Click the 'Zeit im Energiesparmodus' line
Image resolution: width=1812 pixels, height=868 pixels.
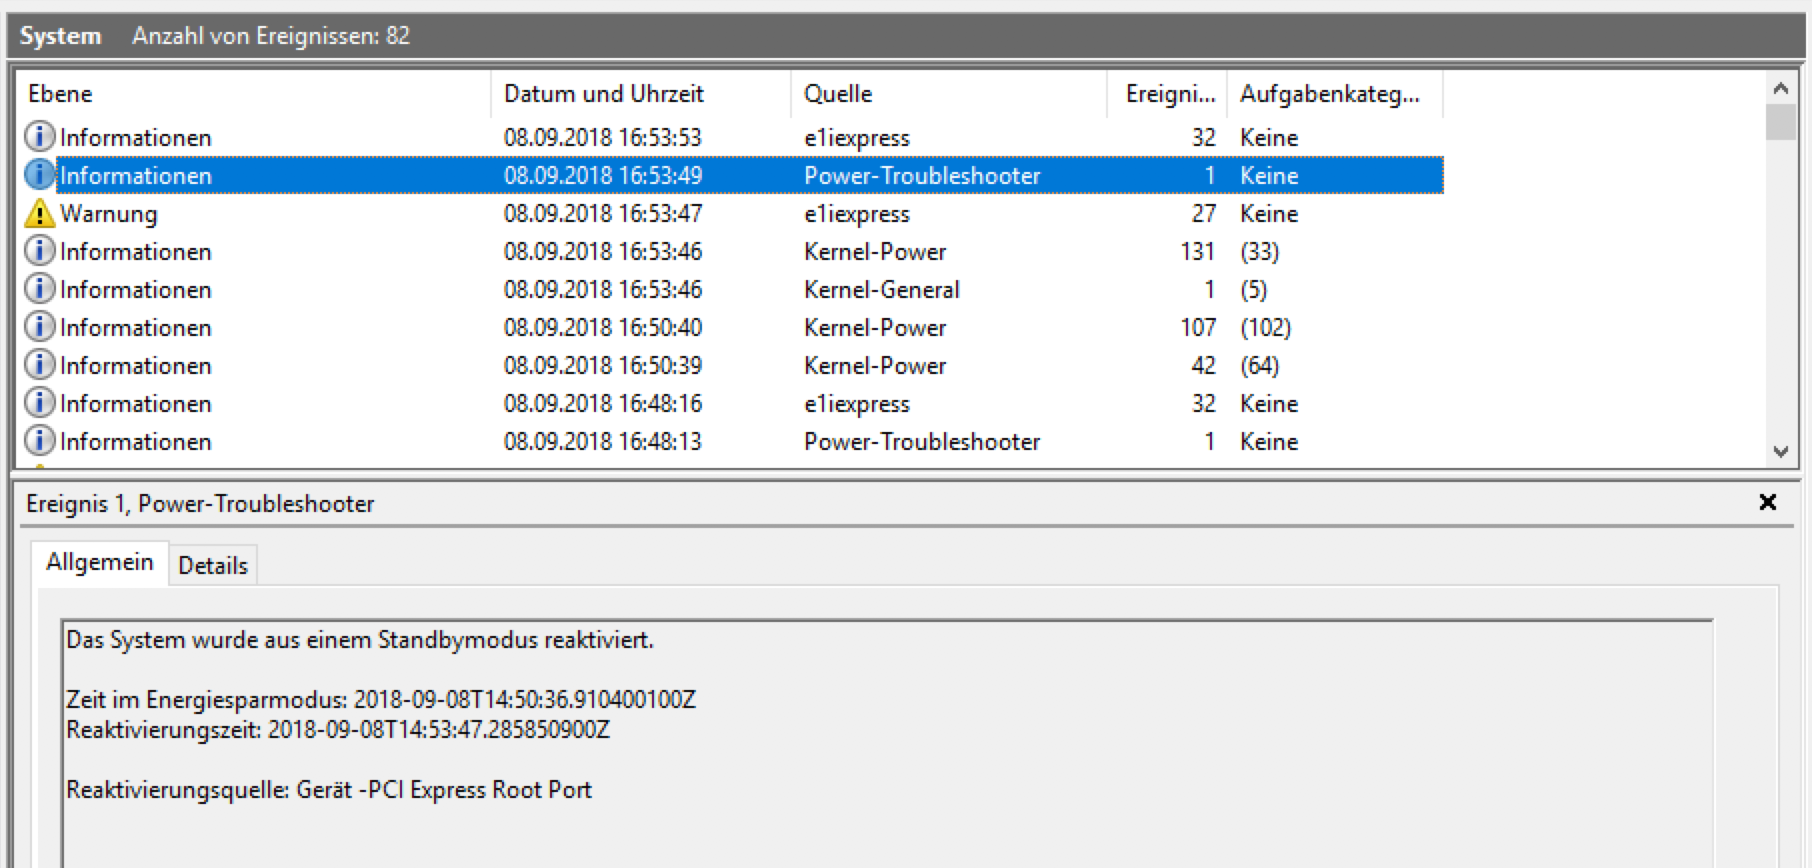pyautogui.click(x=381, y=699)
